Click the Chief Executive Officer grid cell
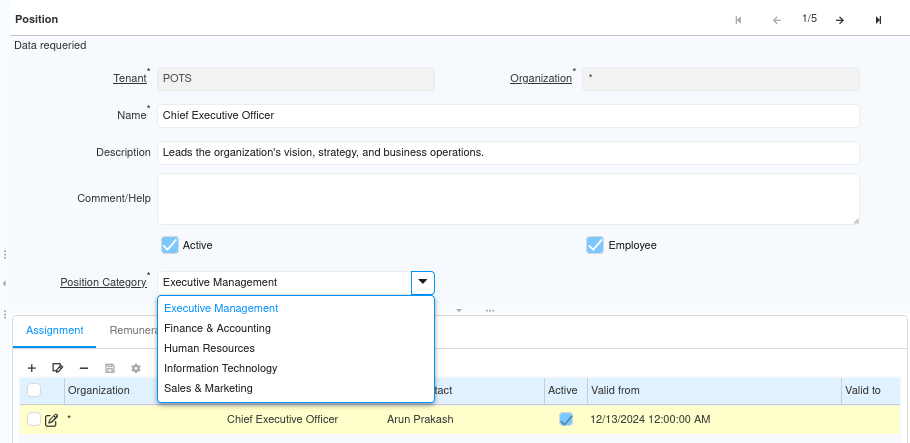 click(x=283, y=419)
